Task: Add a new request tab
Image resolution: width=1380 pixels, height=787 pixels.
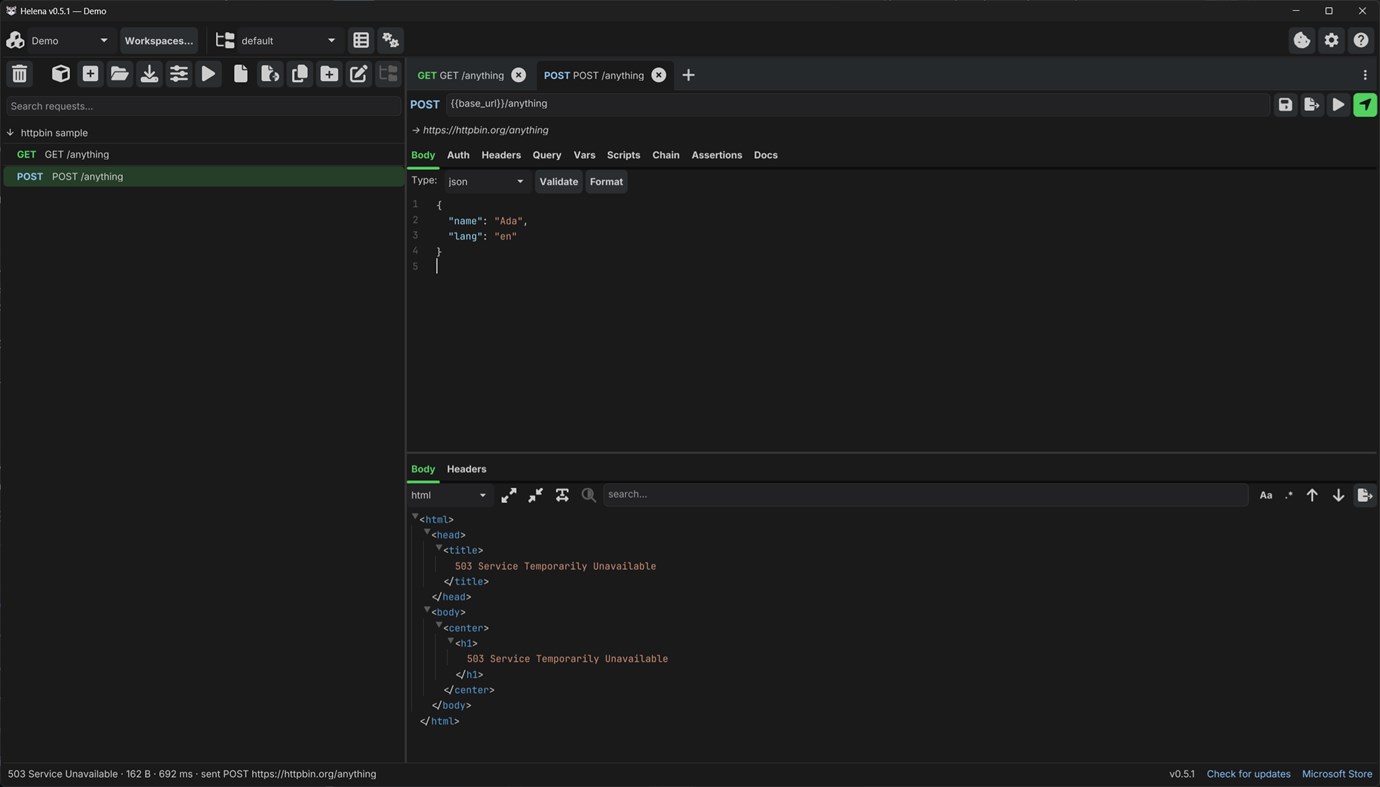Action: coord(688,75)
